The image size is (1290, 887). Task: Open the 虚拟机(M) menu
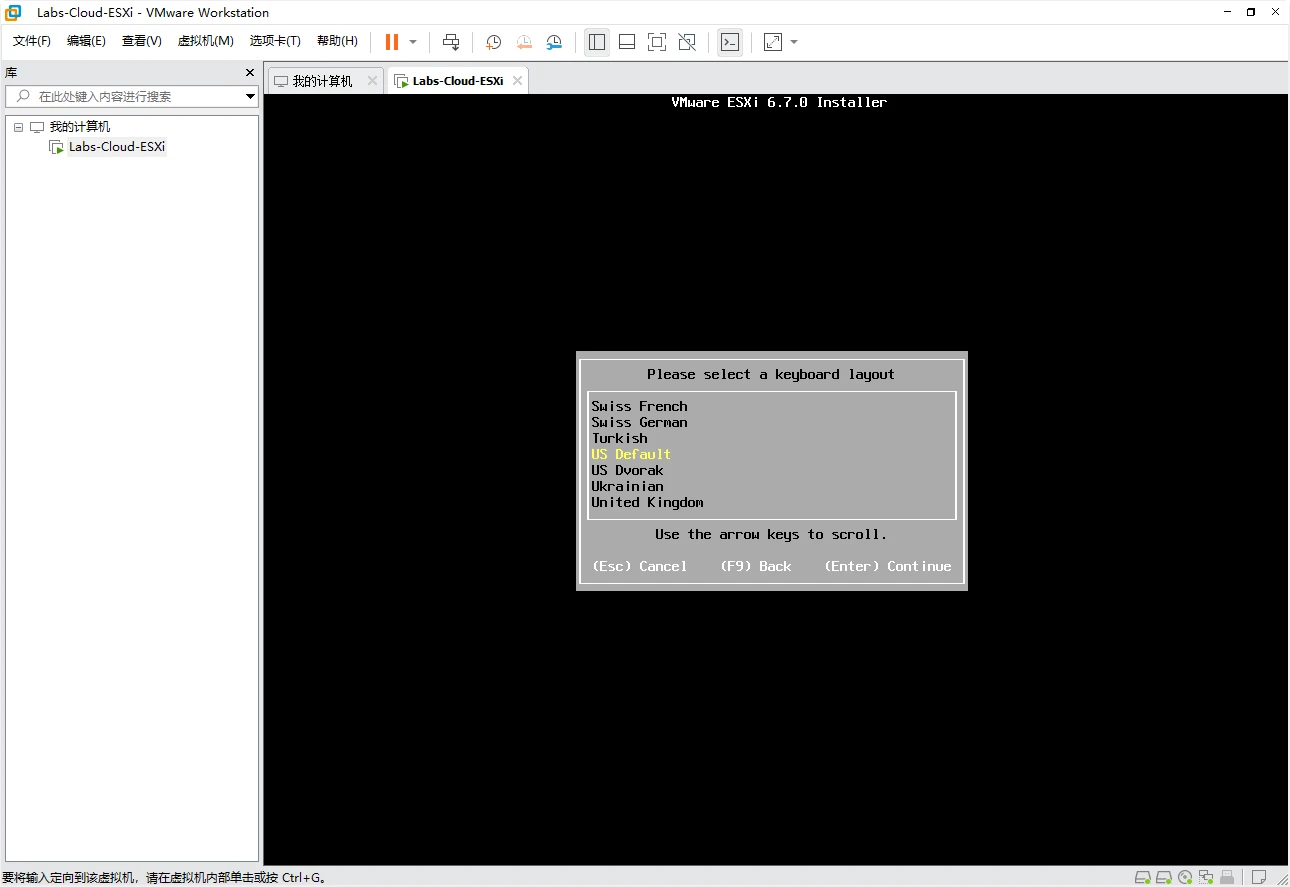click(x=205, y=41)
